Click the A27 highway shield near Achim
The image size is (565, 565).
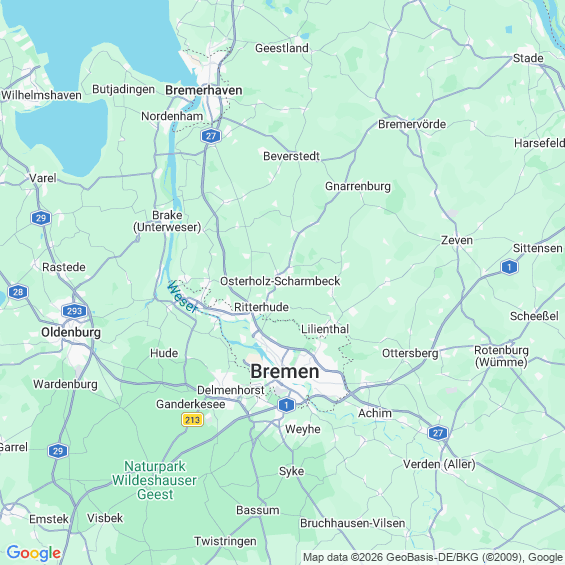pyautogui.click(x=438, y=433)
